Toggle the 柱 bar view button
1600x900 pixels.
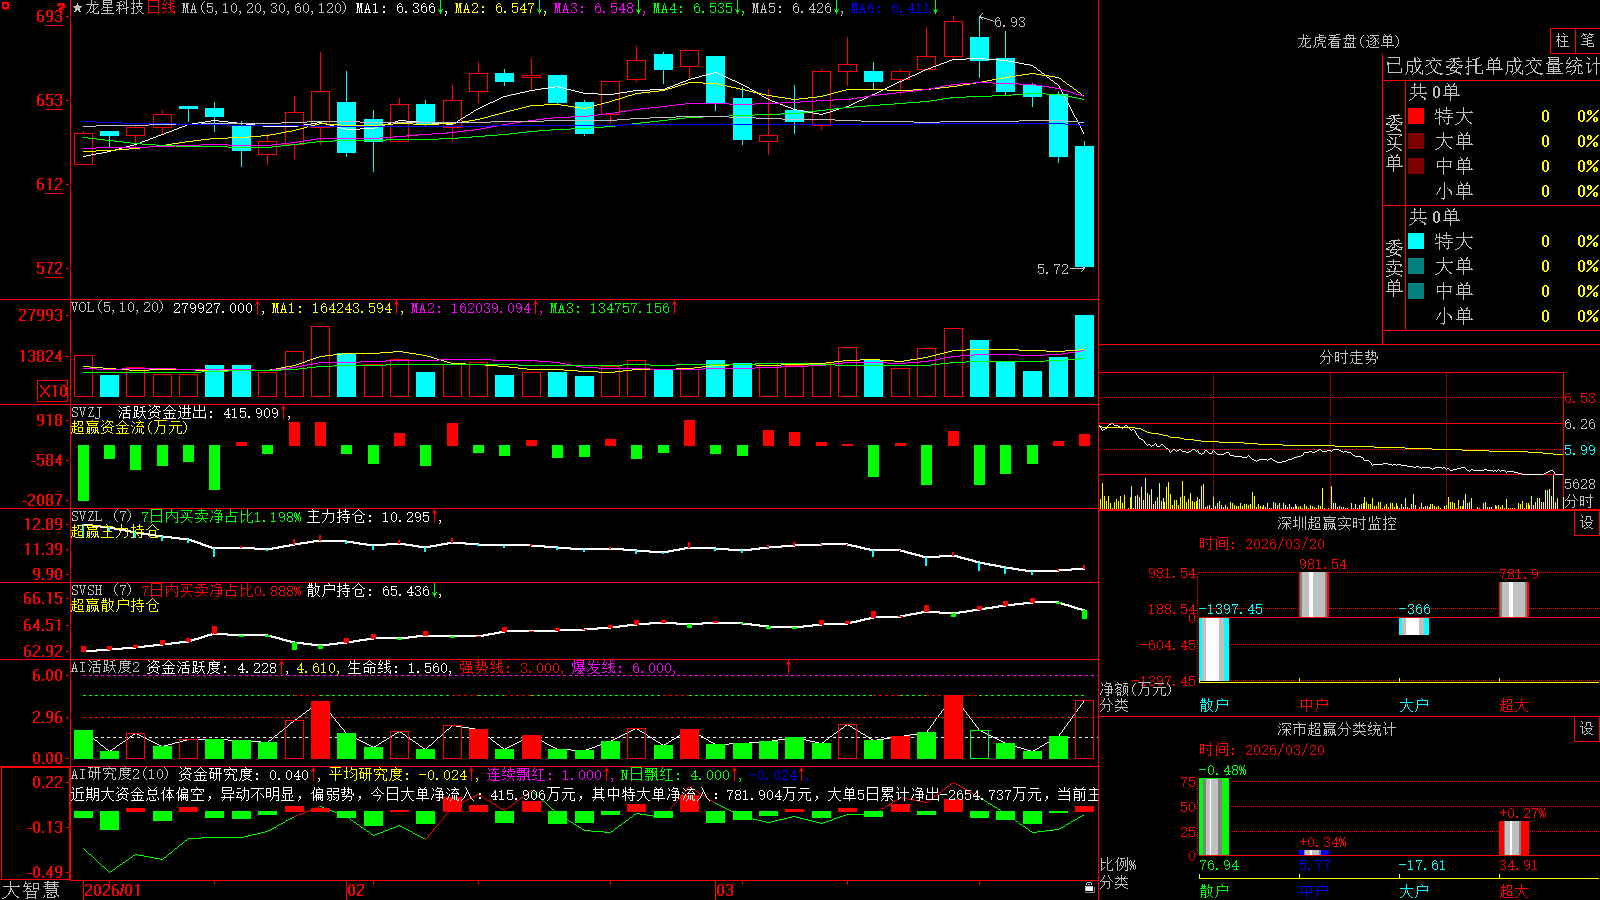click(1562, 40)
